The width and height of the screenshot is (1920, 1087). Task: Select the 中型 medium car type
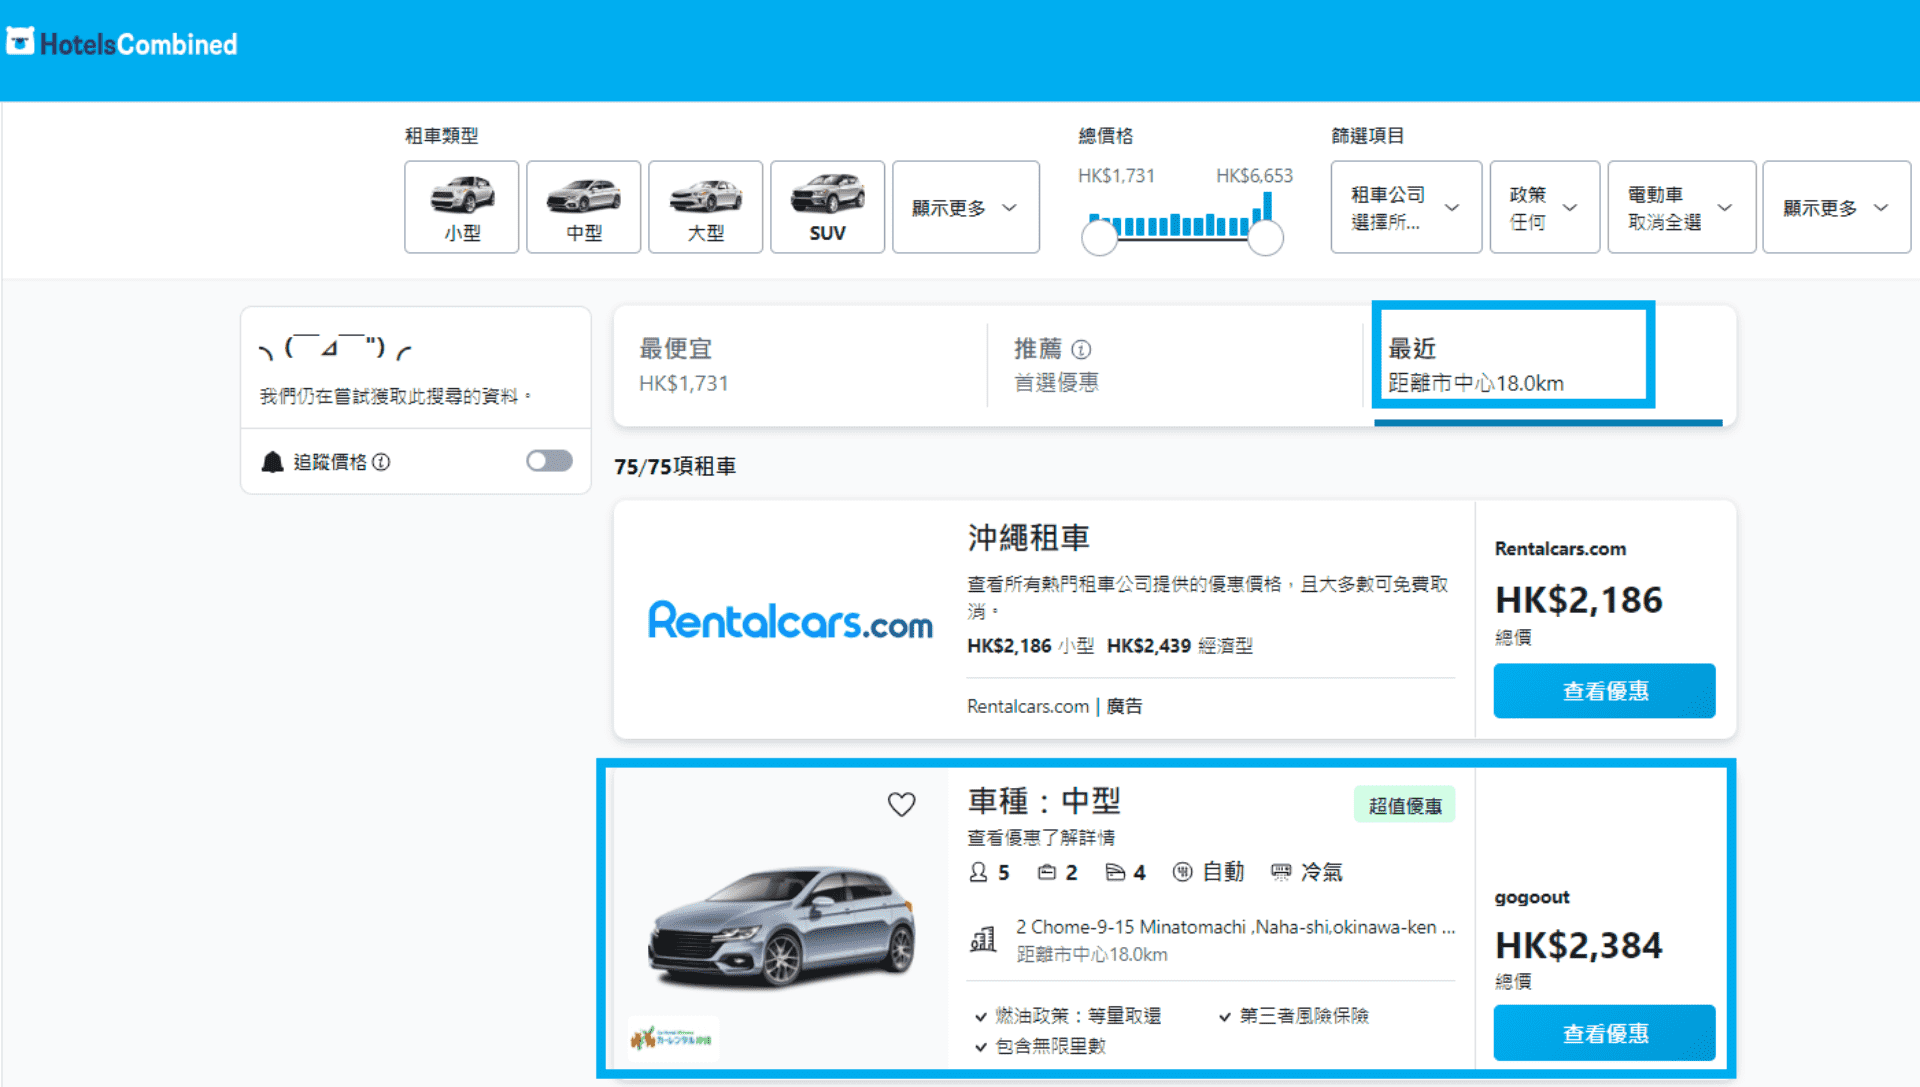[x=584, y=207]
